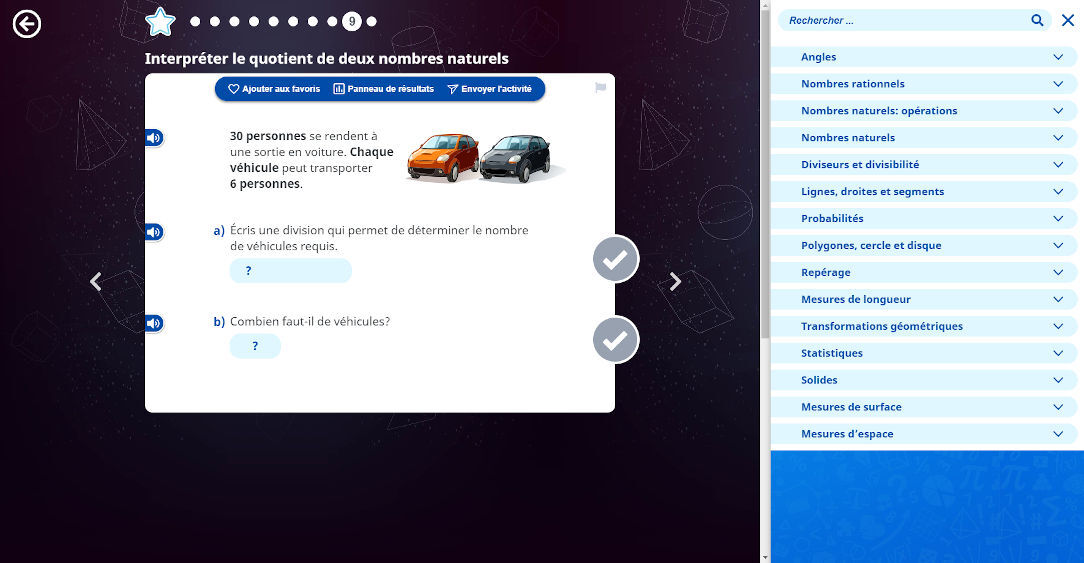Expand Lignes, droites et segments chevron
1084x563 pixels.
tap(1058, 192)
